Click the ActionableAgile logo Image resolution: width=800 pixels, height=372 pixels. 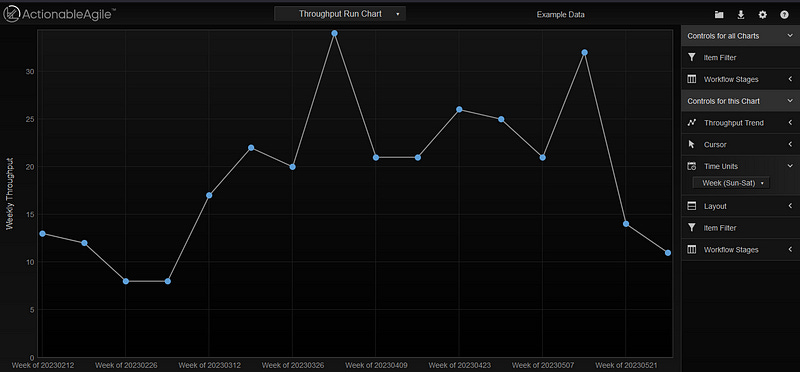click(60, 14)
